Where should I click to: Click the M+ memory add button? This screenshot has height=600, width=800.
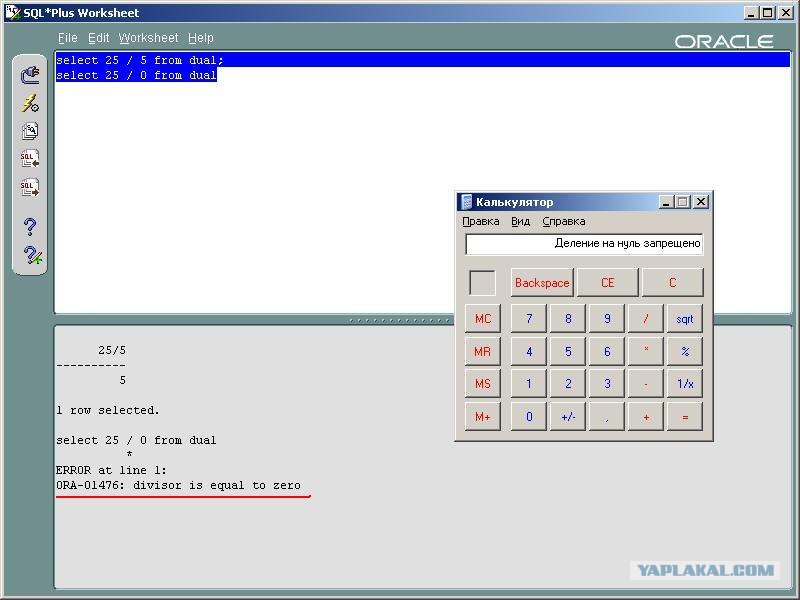pyautogui.click(x=483, y=416)
